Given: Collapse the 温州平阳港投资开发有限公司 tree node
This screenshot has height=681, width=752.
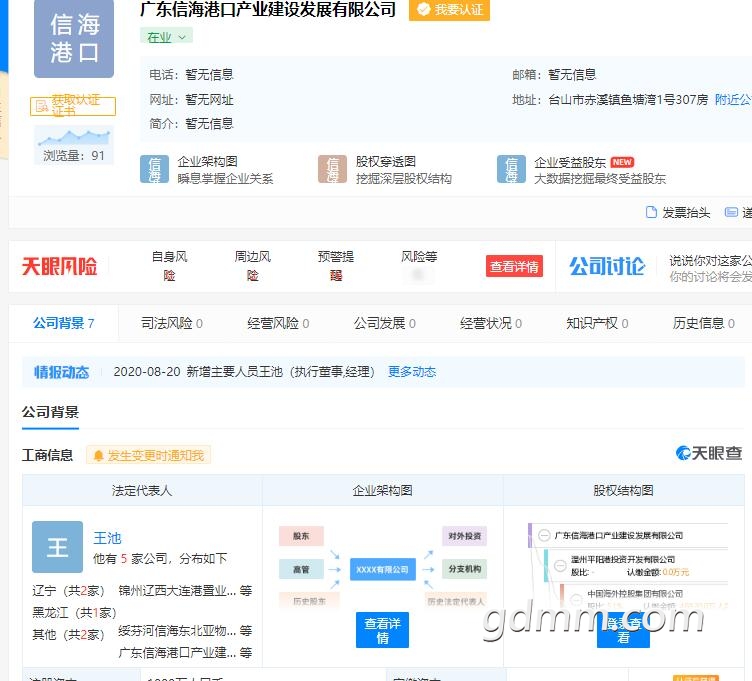Looking at the screenshot, I should (560, 565).
